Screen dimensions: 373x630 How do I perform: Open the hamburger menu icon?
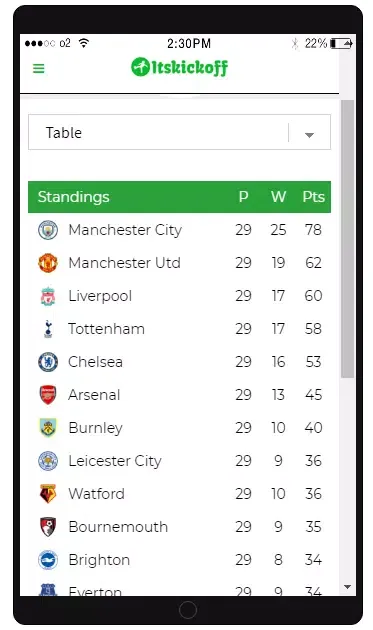(39, 68)
